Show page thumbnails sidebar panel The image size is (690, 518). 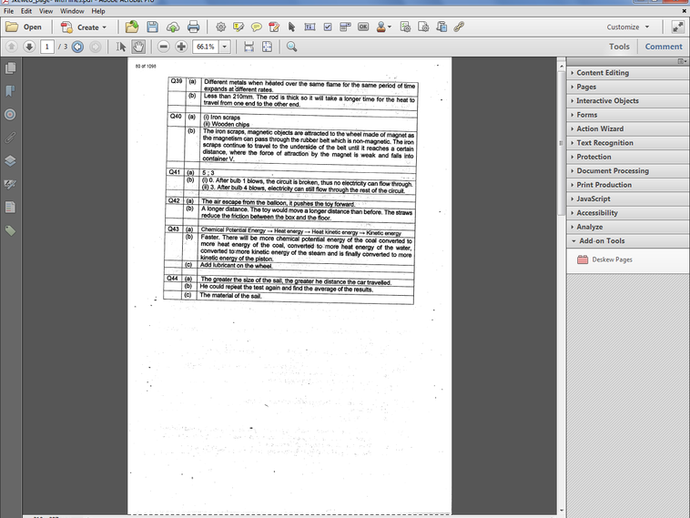(x=10, y=68)
